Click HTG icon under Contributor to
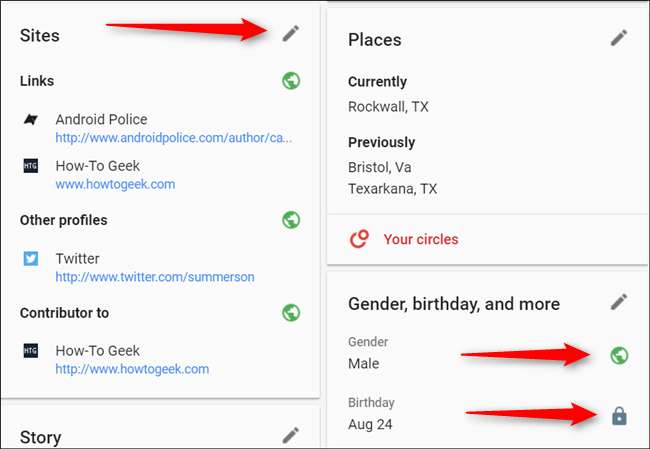This screenshot has height=449, width=650. click(x=31, y=351)
